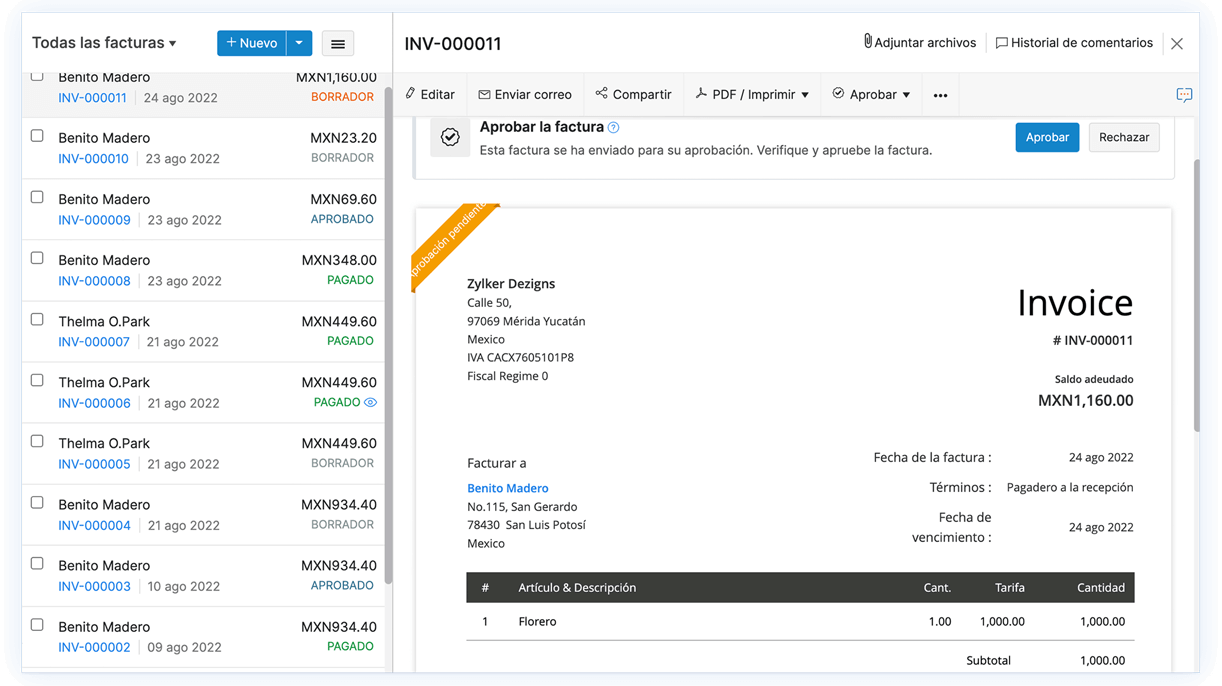
Task: Click Enviar correo in the toolbar
Action: click(x=525, y=94)
